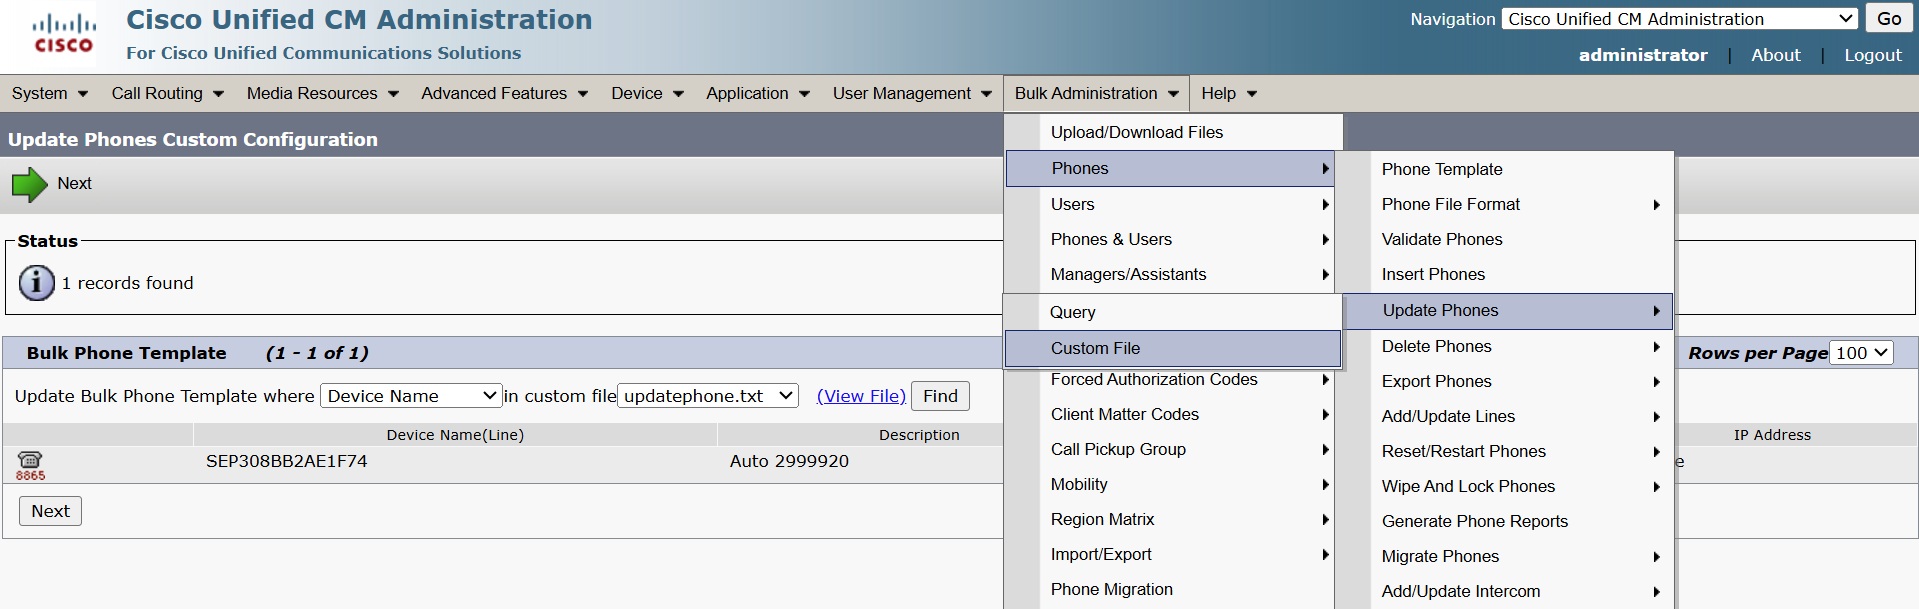The width and height of the screenshot is (1919, 609).
Task: Open the View File link
Action: click(860, 396)
